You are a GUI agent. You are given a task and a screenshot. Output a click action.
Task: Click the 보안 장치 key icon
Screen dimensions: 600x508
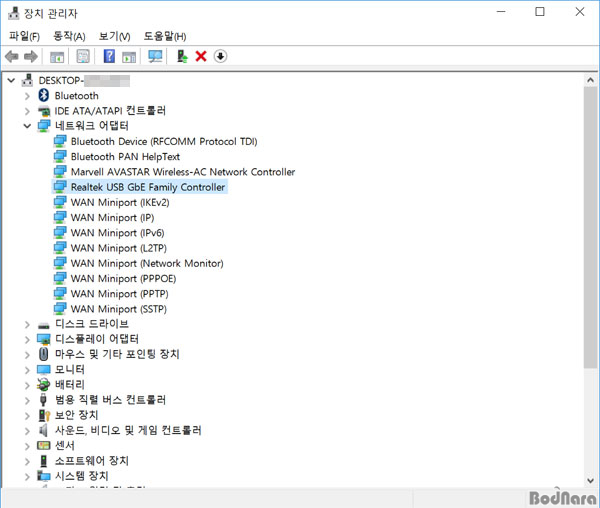(44, 415)
